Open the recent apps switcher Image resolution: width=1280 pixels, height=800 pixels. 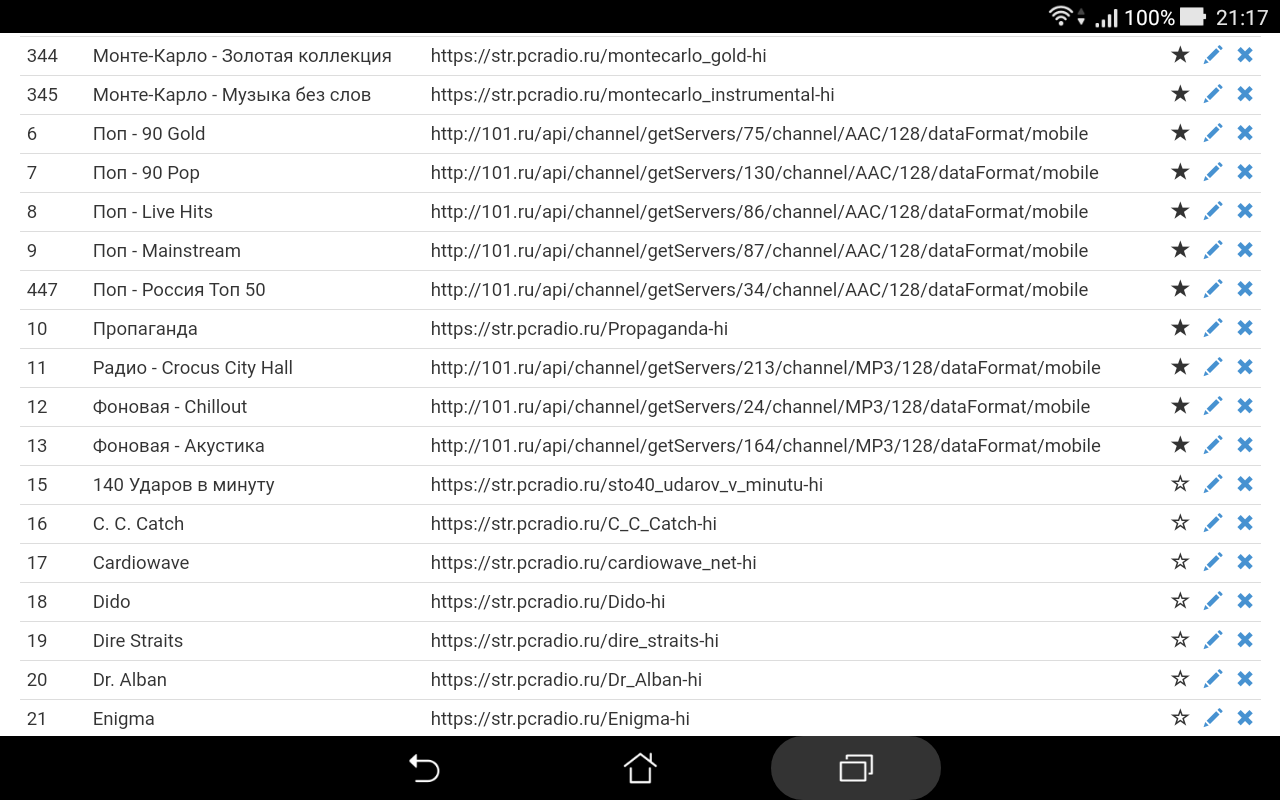(x=855, y=768)
